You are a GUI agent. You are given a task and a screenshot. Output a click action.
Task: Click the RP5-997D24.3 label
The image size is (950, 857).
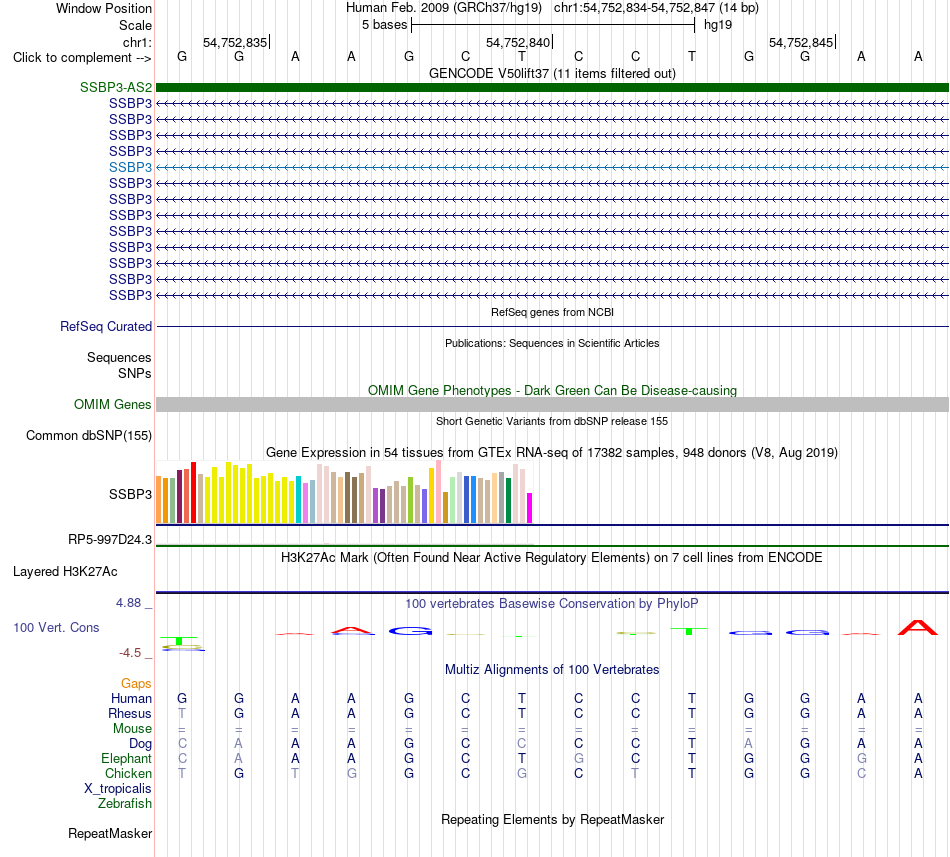tap(110, 539)
